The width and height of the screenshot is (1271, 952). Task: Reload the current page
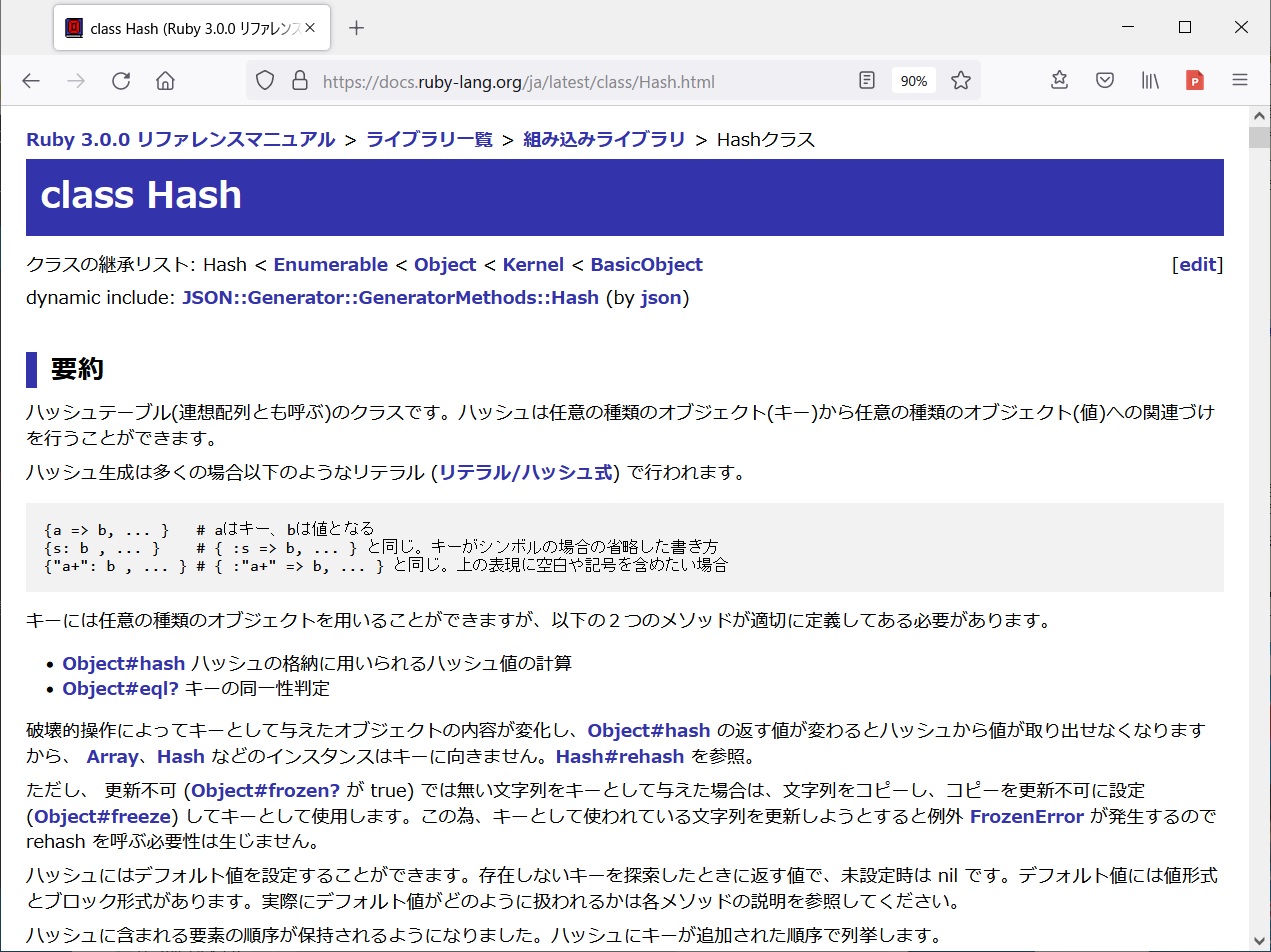(x=121, y=80)
